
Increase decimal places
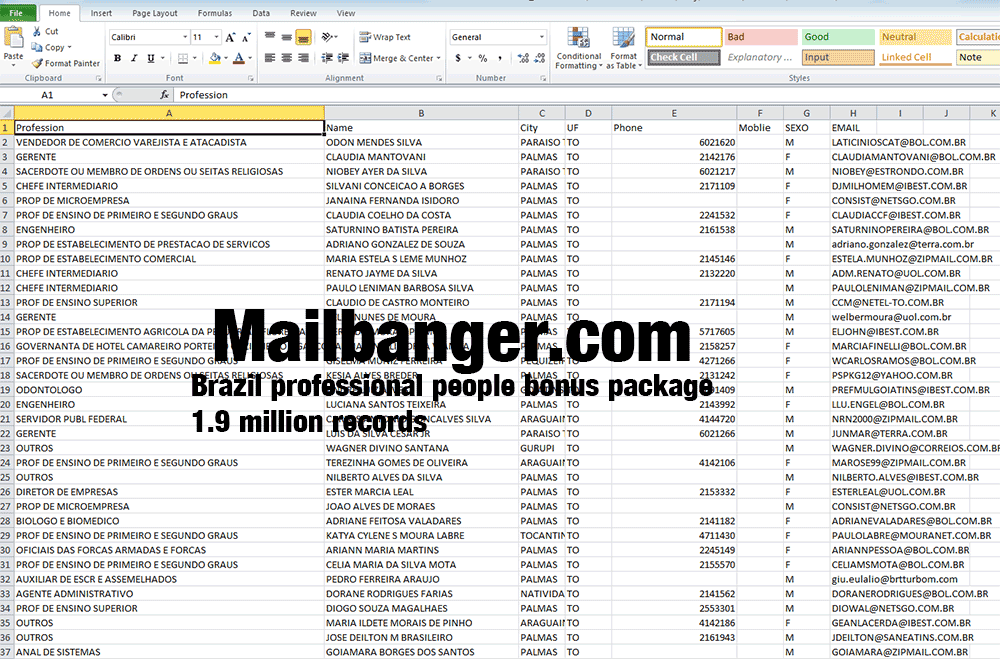pos(523,58)
